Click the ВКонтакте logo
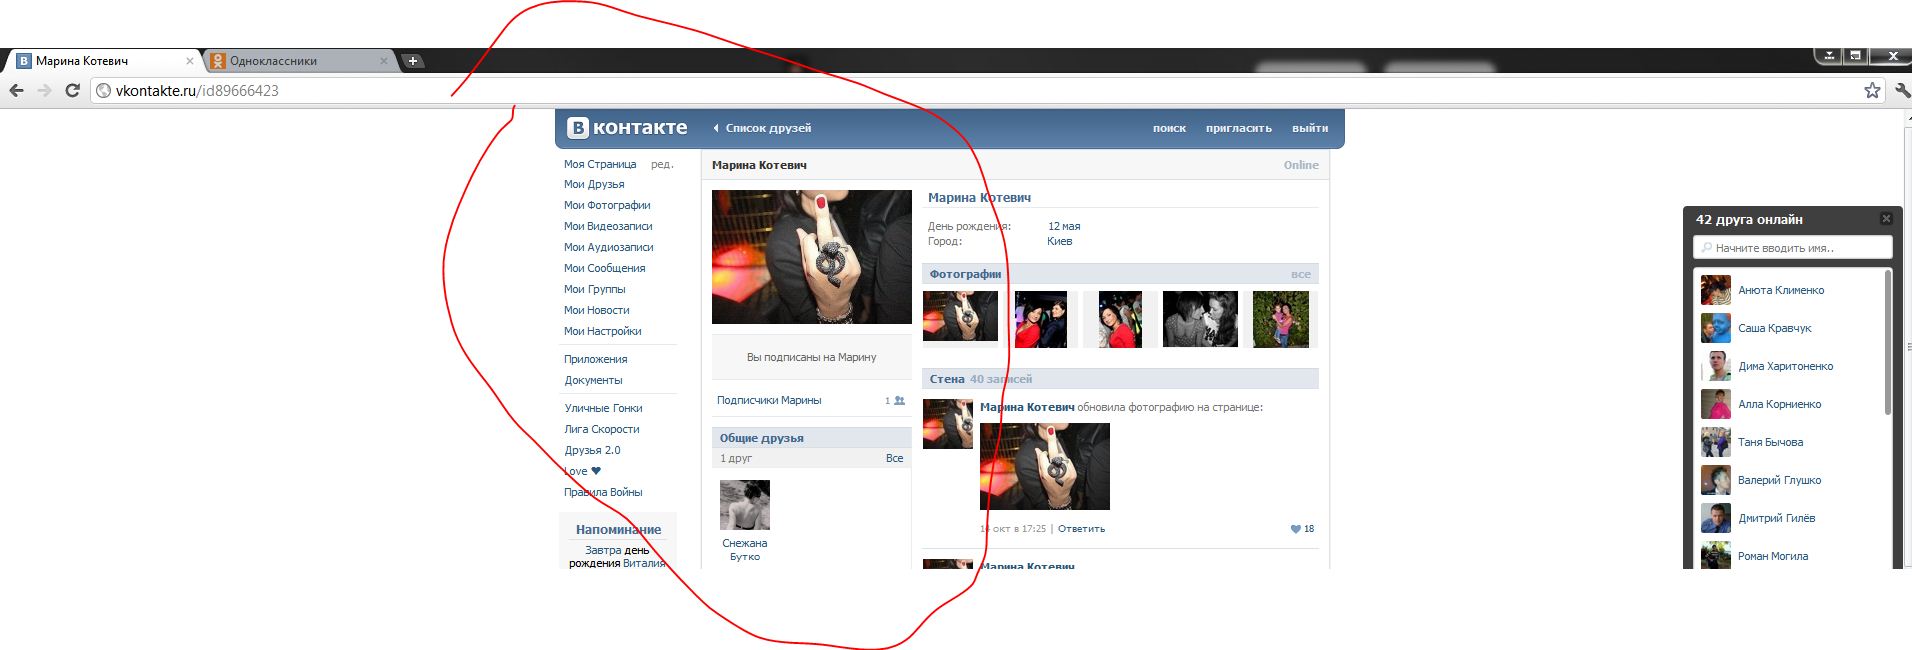Viewport: 1912px width, 650px height. 627,128
